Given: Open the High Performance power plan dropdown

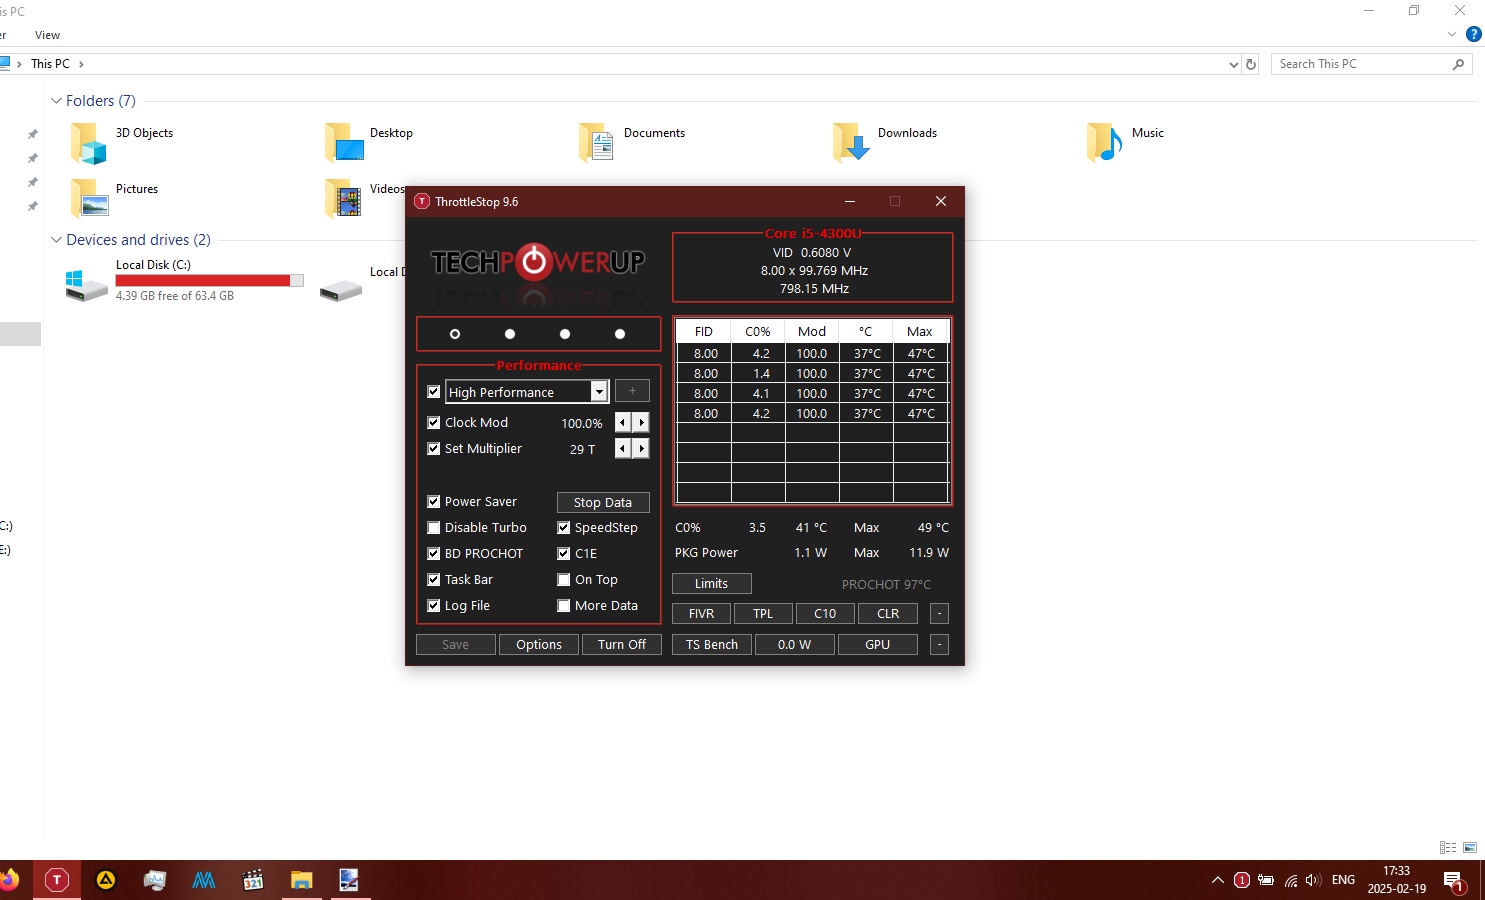Looking at the screenshot, I should pos(598,392).
